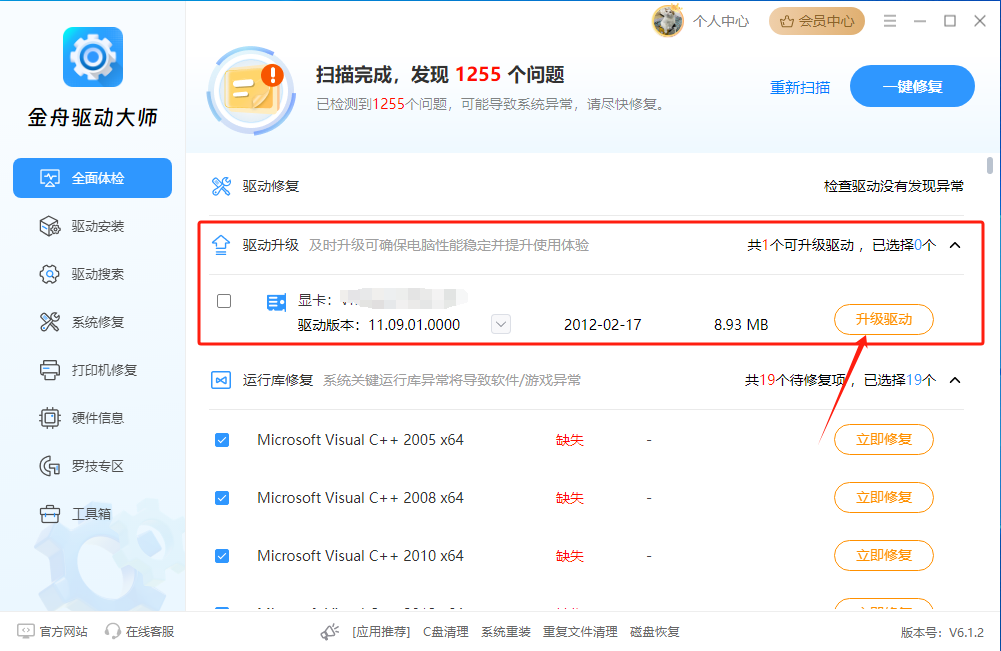Click the graphics card device icon

[276, 303]
